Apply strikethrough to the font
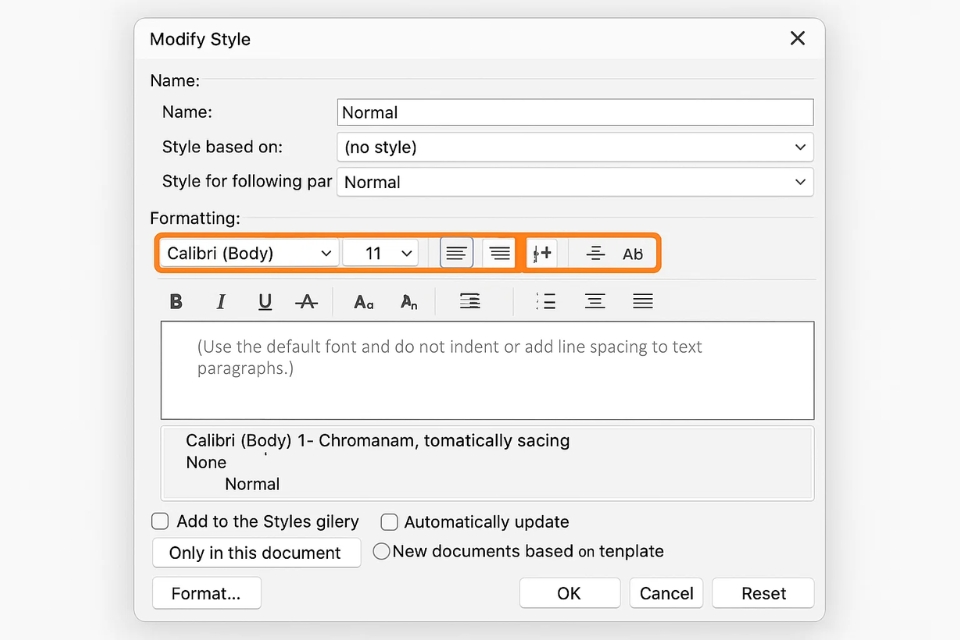960x640 pixels. click(x=307, y=302)
